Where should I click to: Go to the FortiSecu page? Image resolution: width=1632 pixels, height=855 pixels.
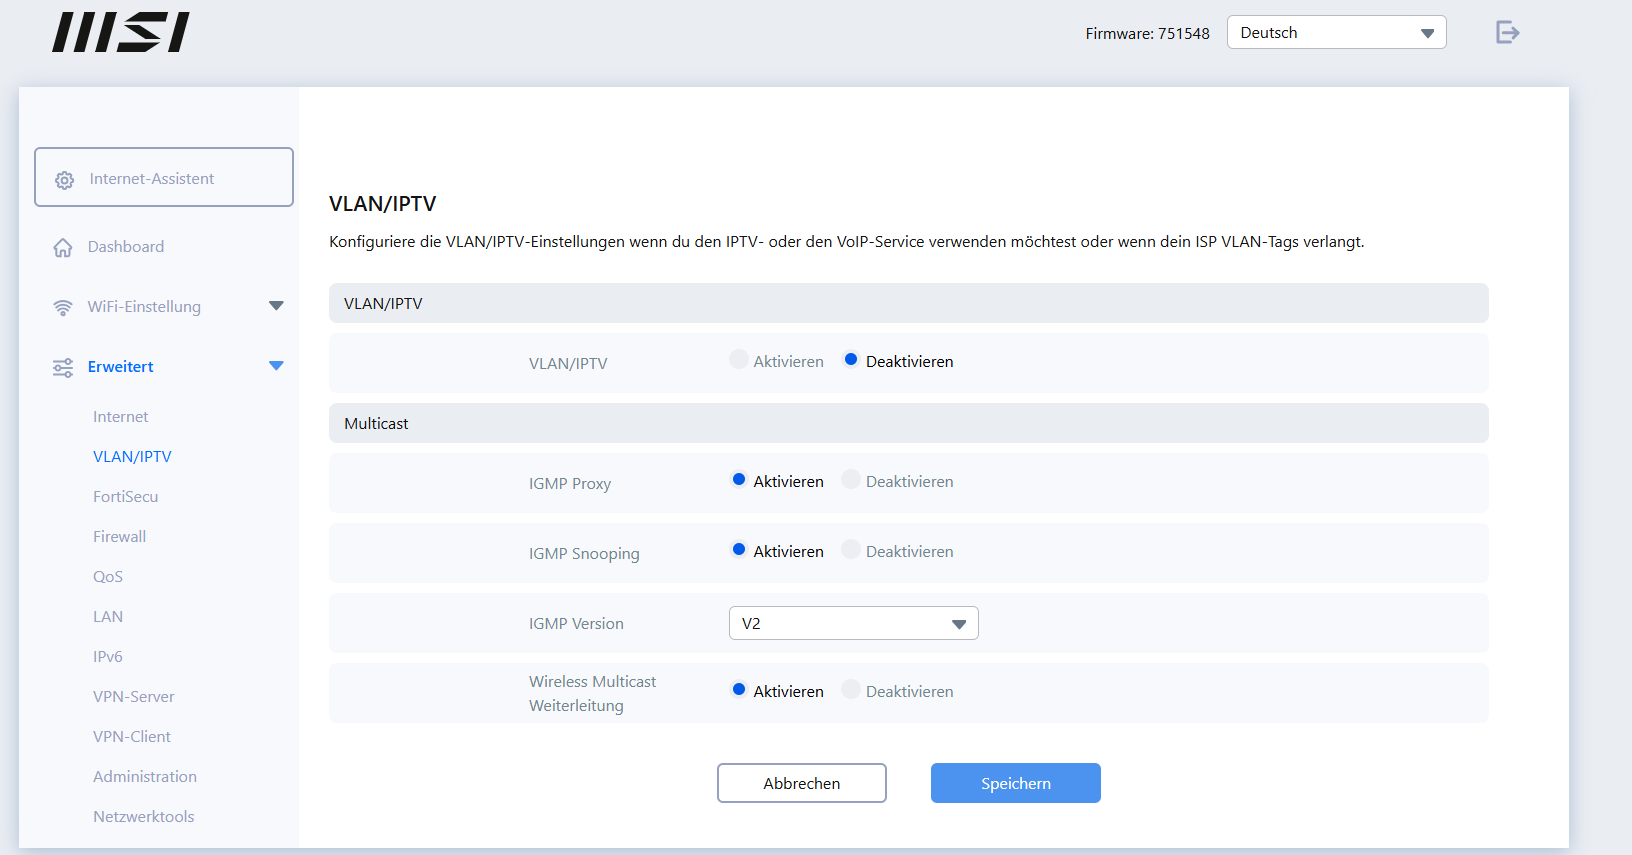click(x=126, y=497)
